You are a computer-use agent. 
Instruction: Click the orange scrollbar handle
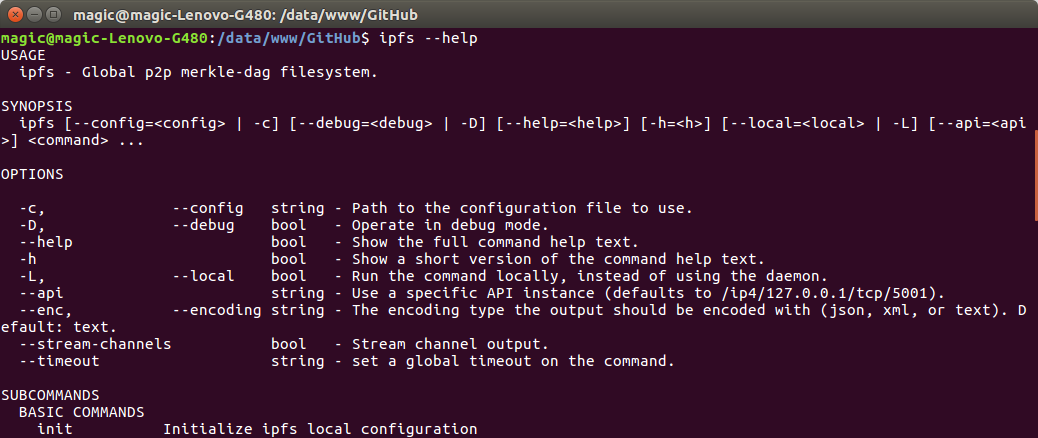pyautogui.click(x=1035, y=175)
